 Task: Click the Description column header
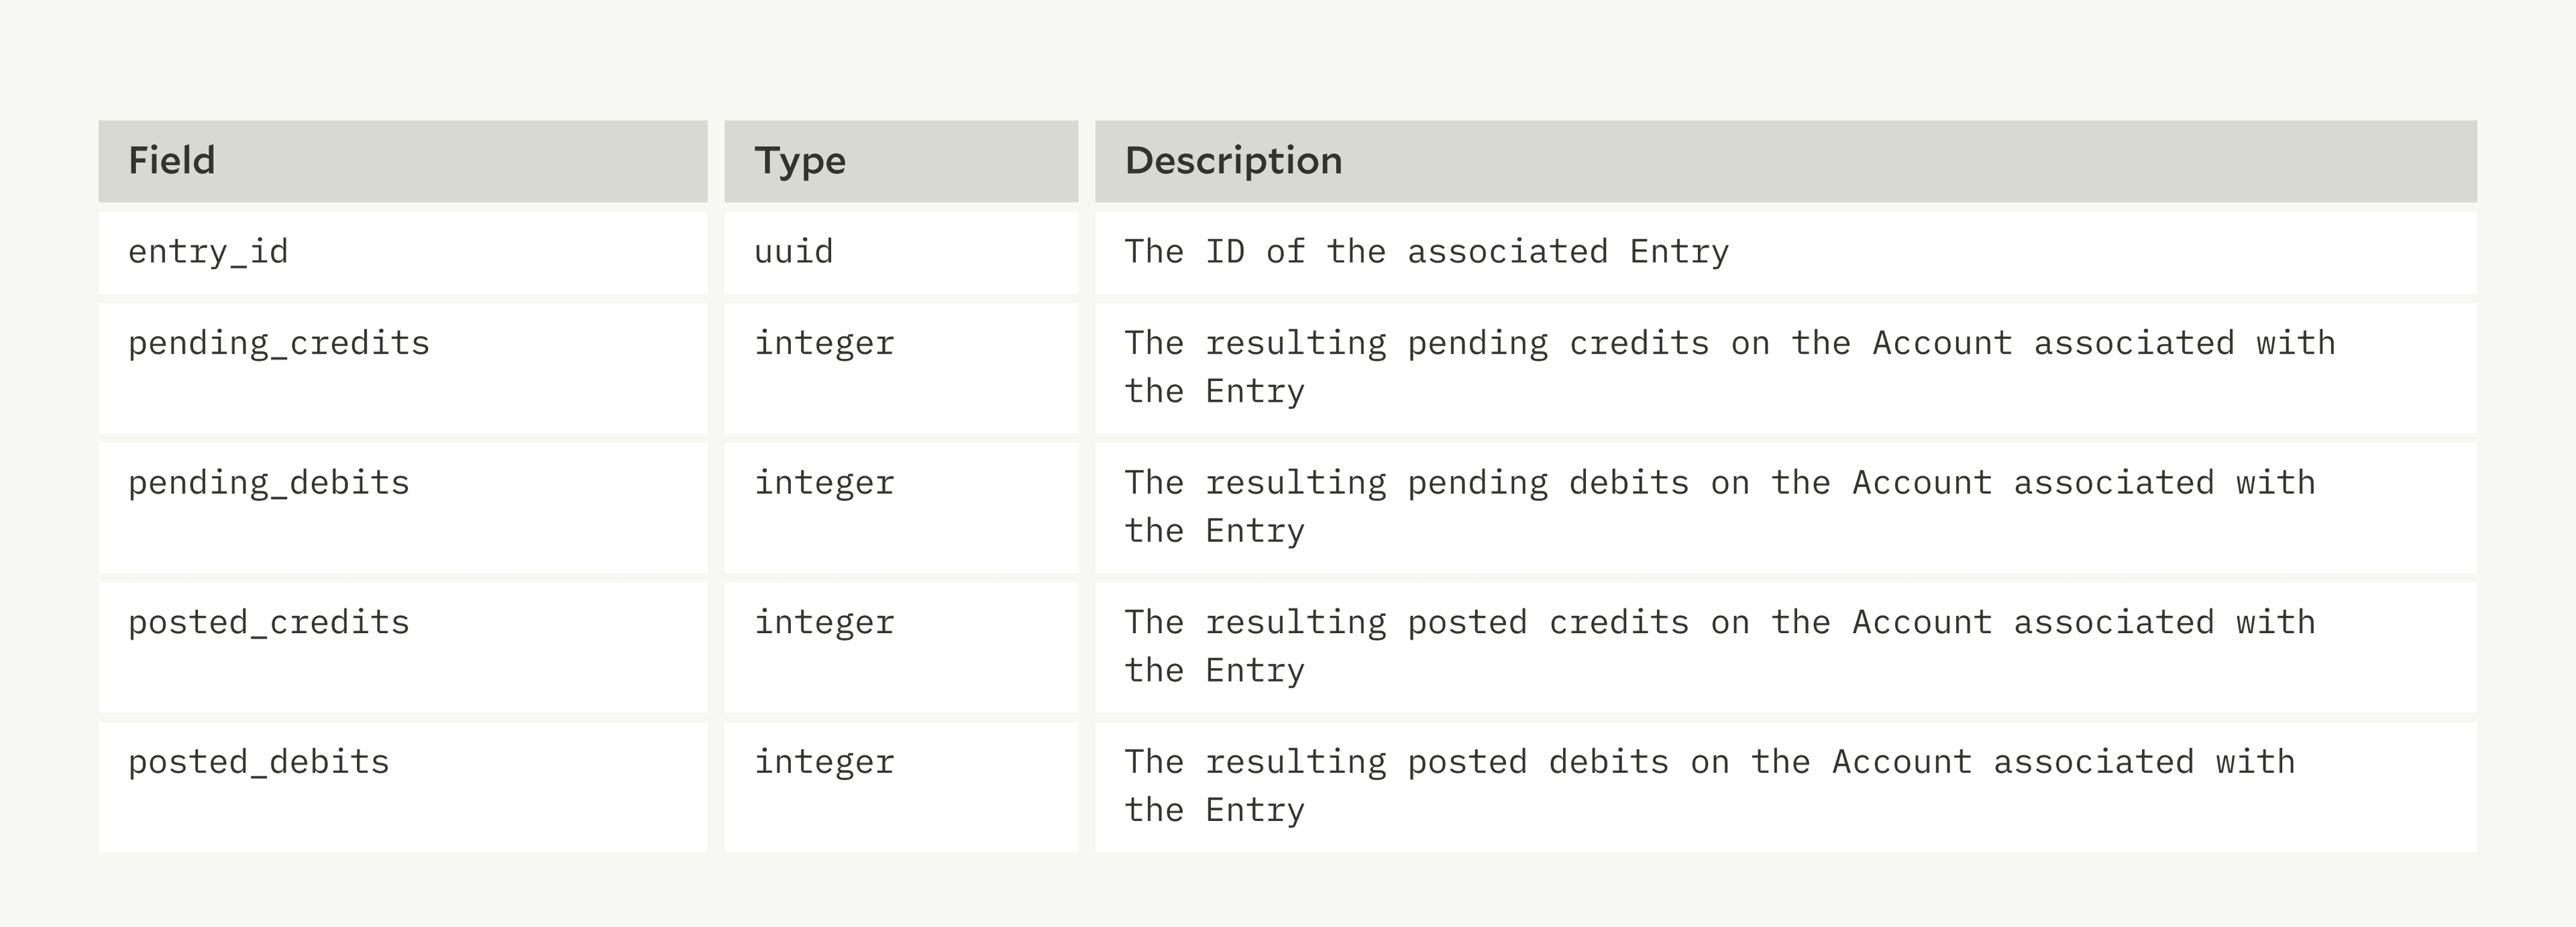[x=1233, y=161]
